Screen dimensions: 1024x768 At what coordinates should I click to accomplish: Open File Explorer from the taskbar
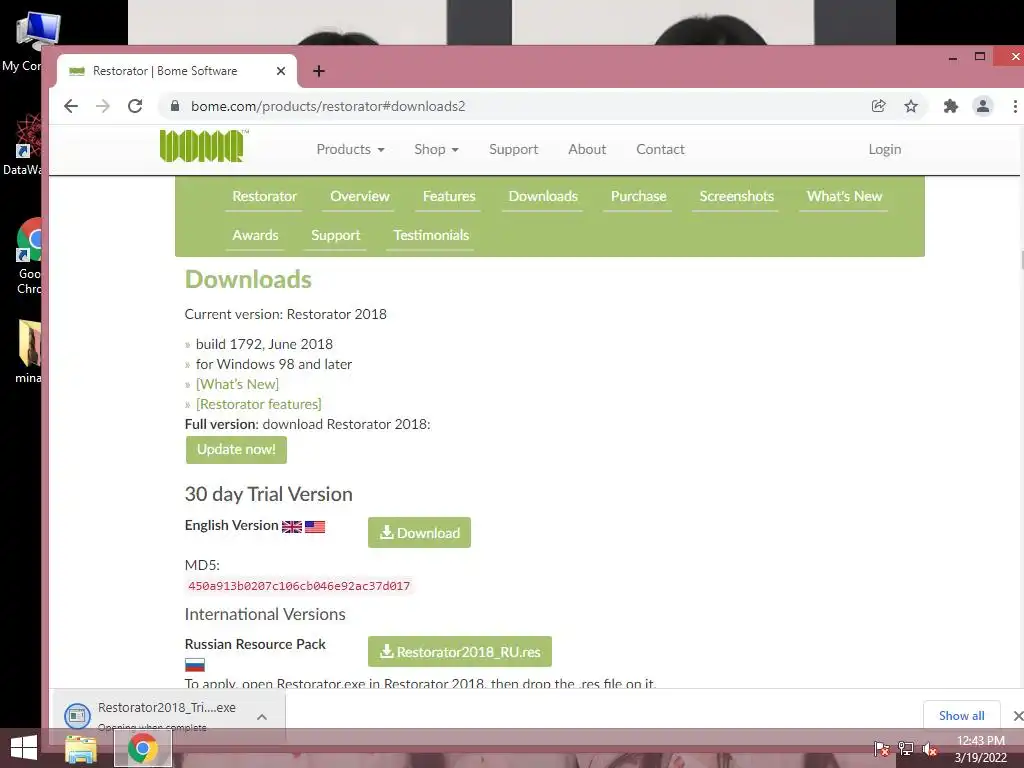[x=80, y=748]
